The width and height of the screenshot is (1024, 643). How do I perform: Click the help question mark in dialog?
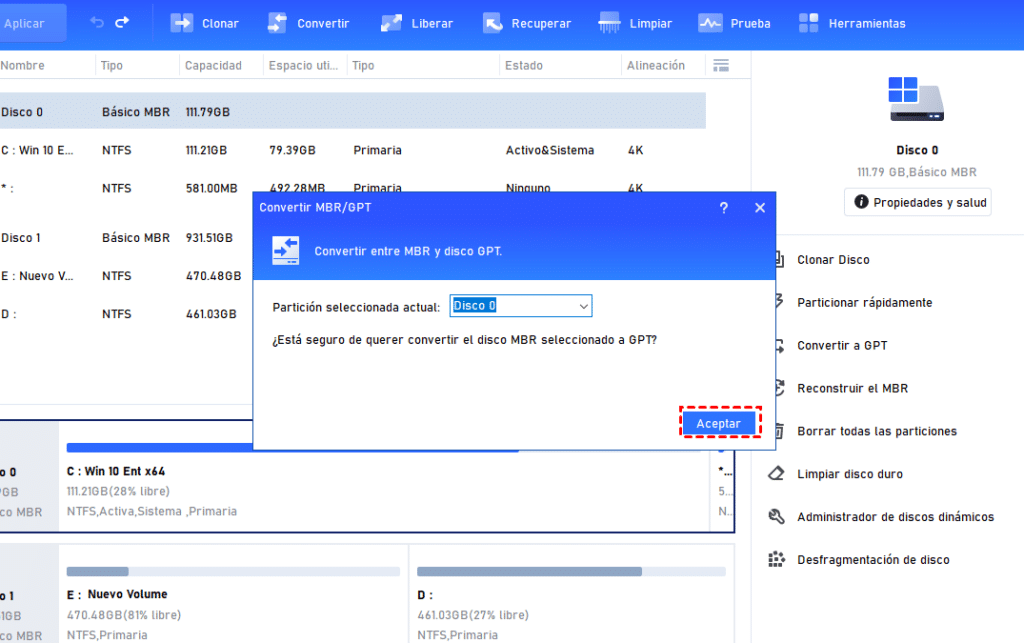[724, 208]
